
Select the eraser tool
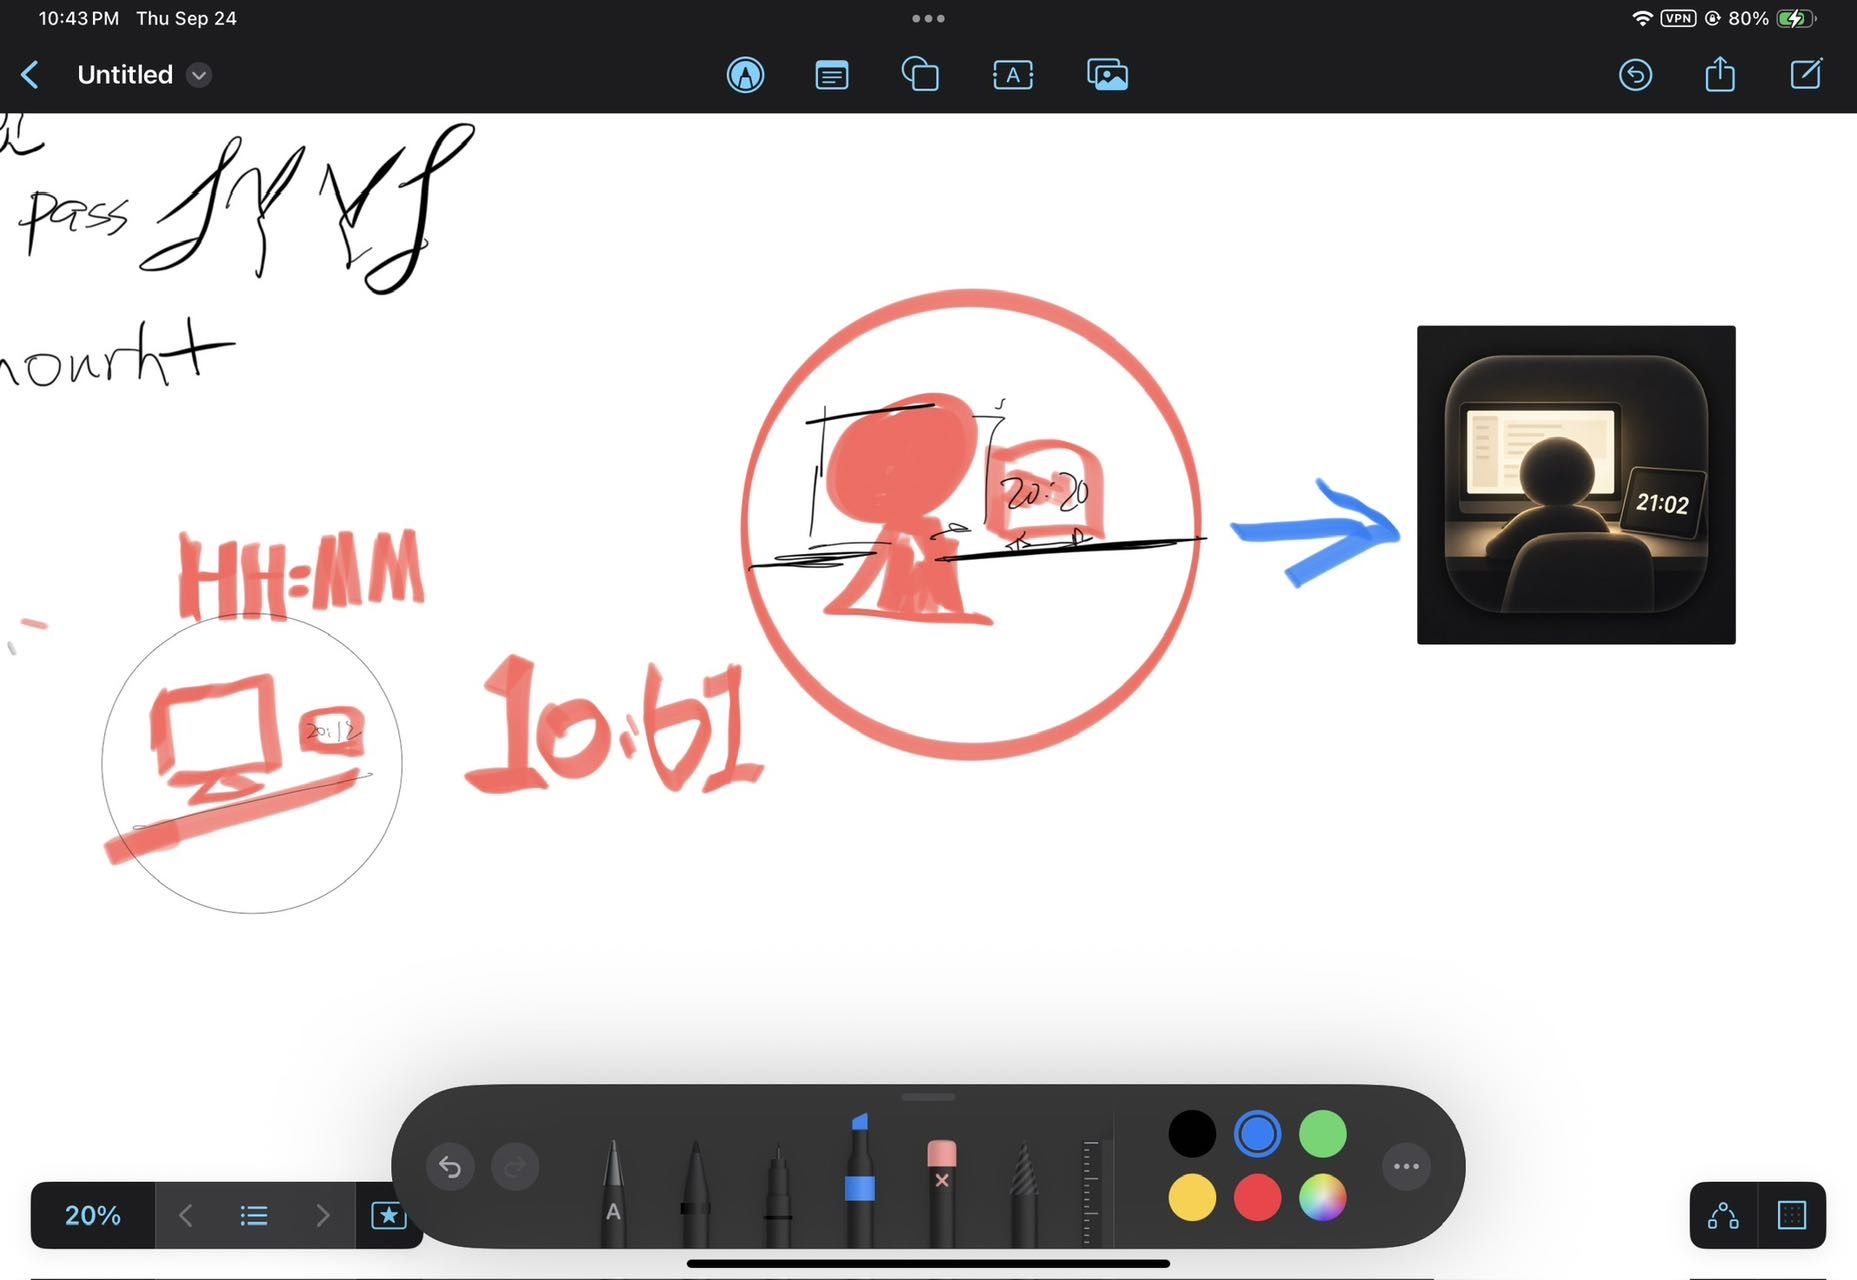pyautogui.click(x=941, y=1192)
